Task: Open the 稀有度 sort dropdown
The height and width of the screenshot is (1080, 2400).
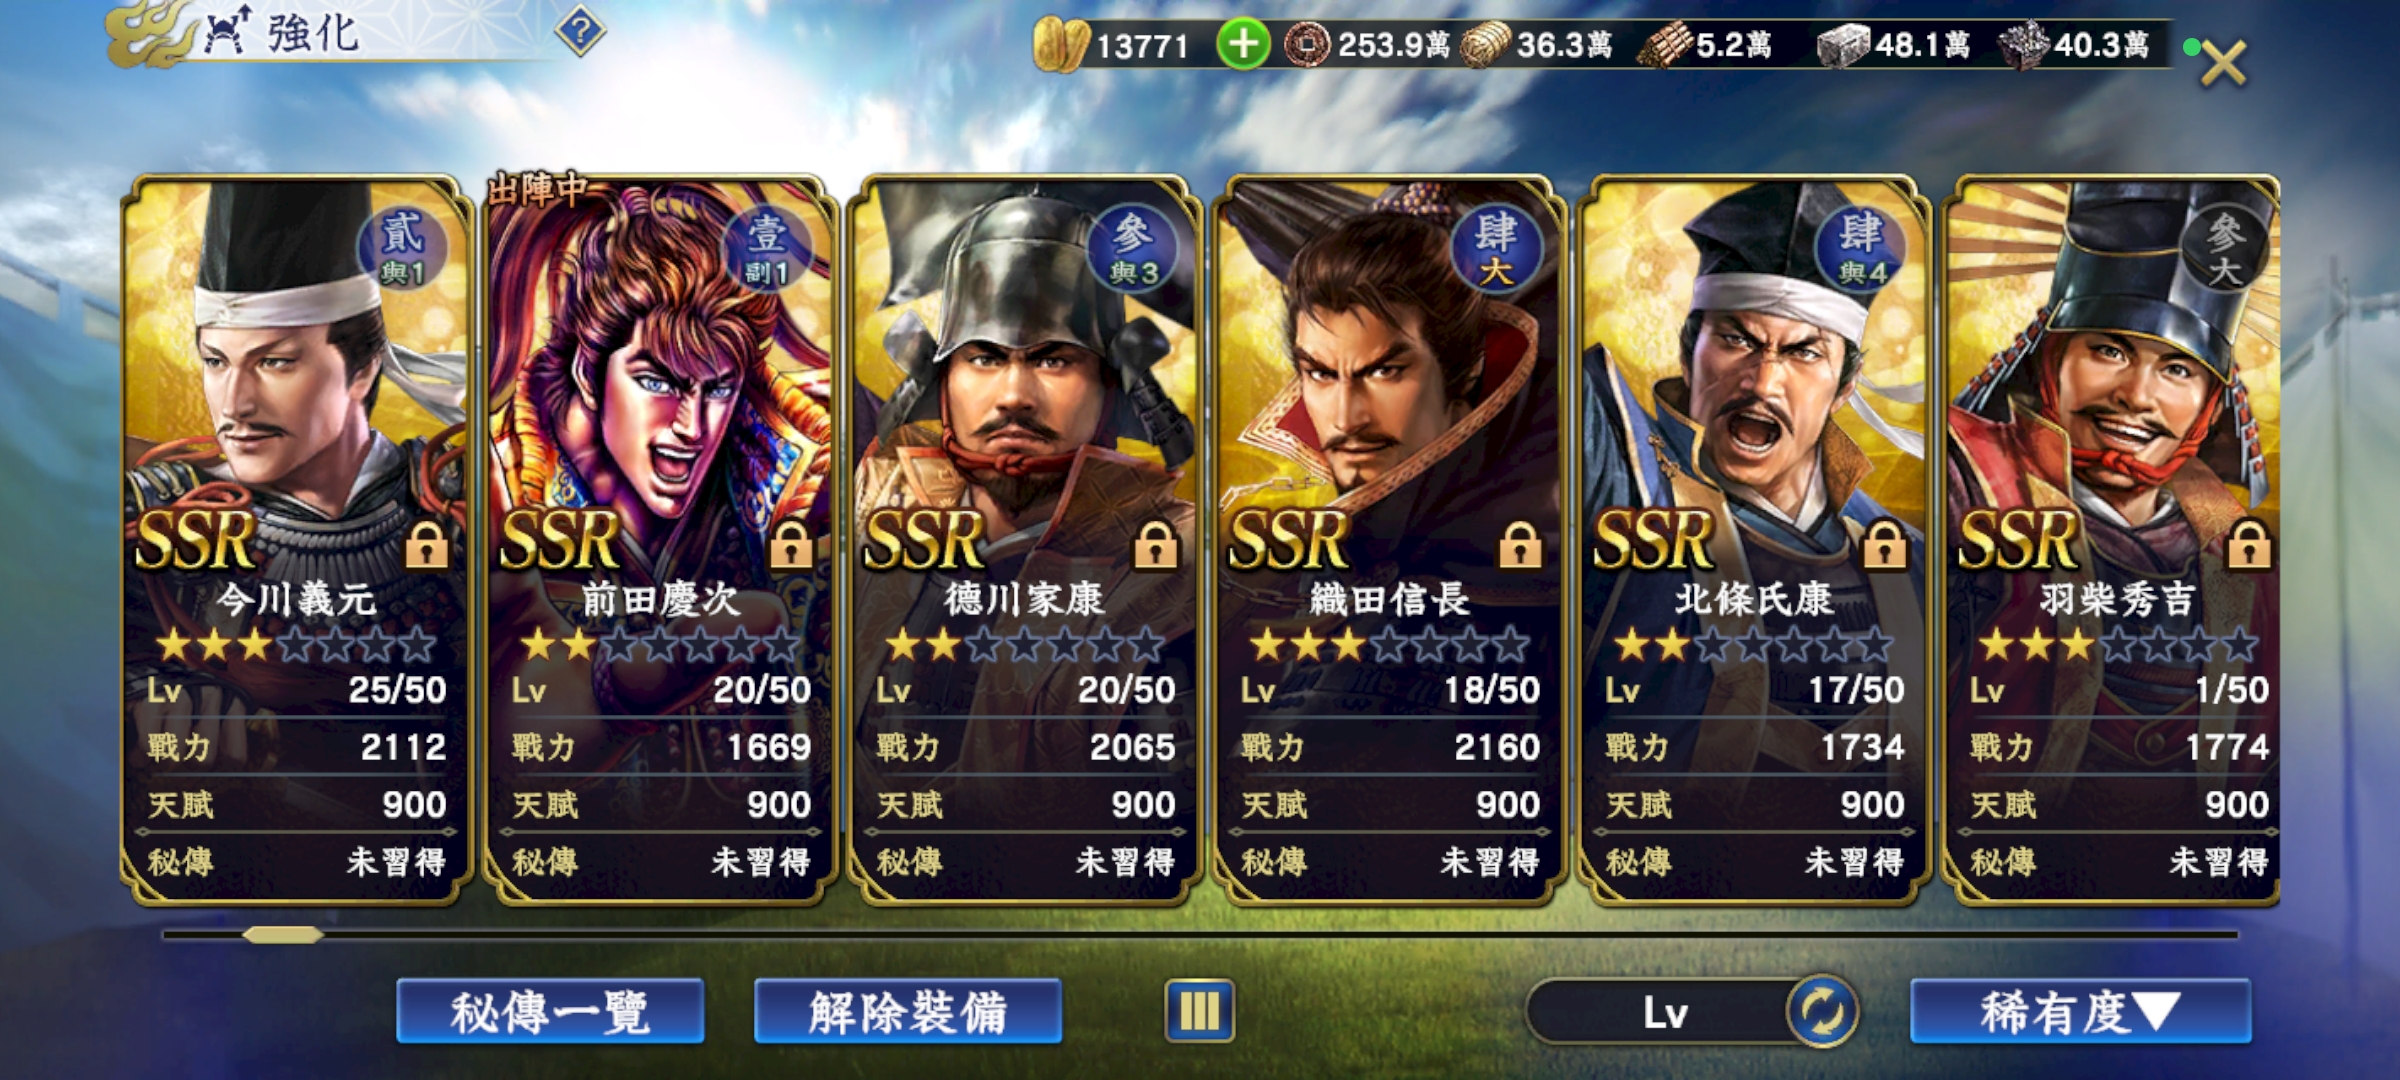Action: 2080,1012
